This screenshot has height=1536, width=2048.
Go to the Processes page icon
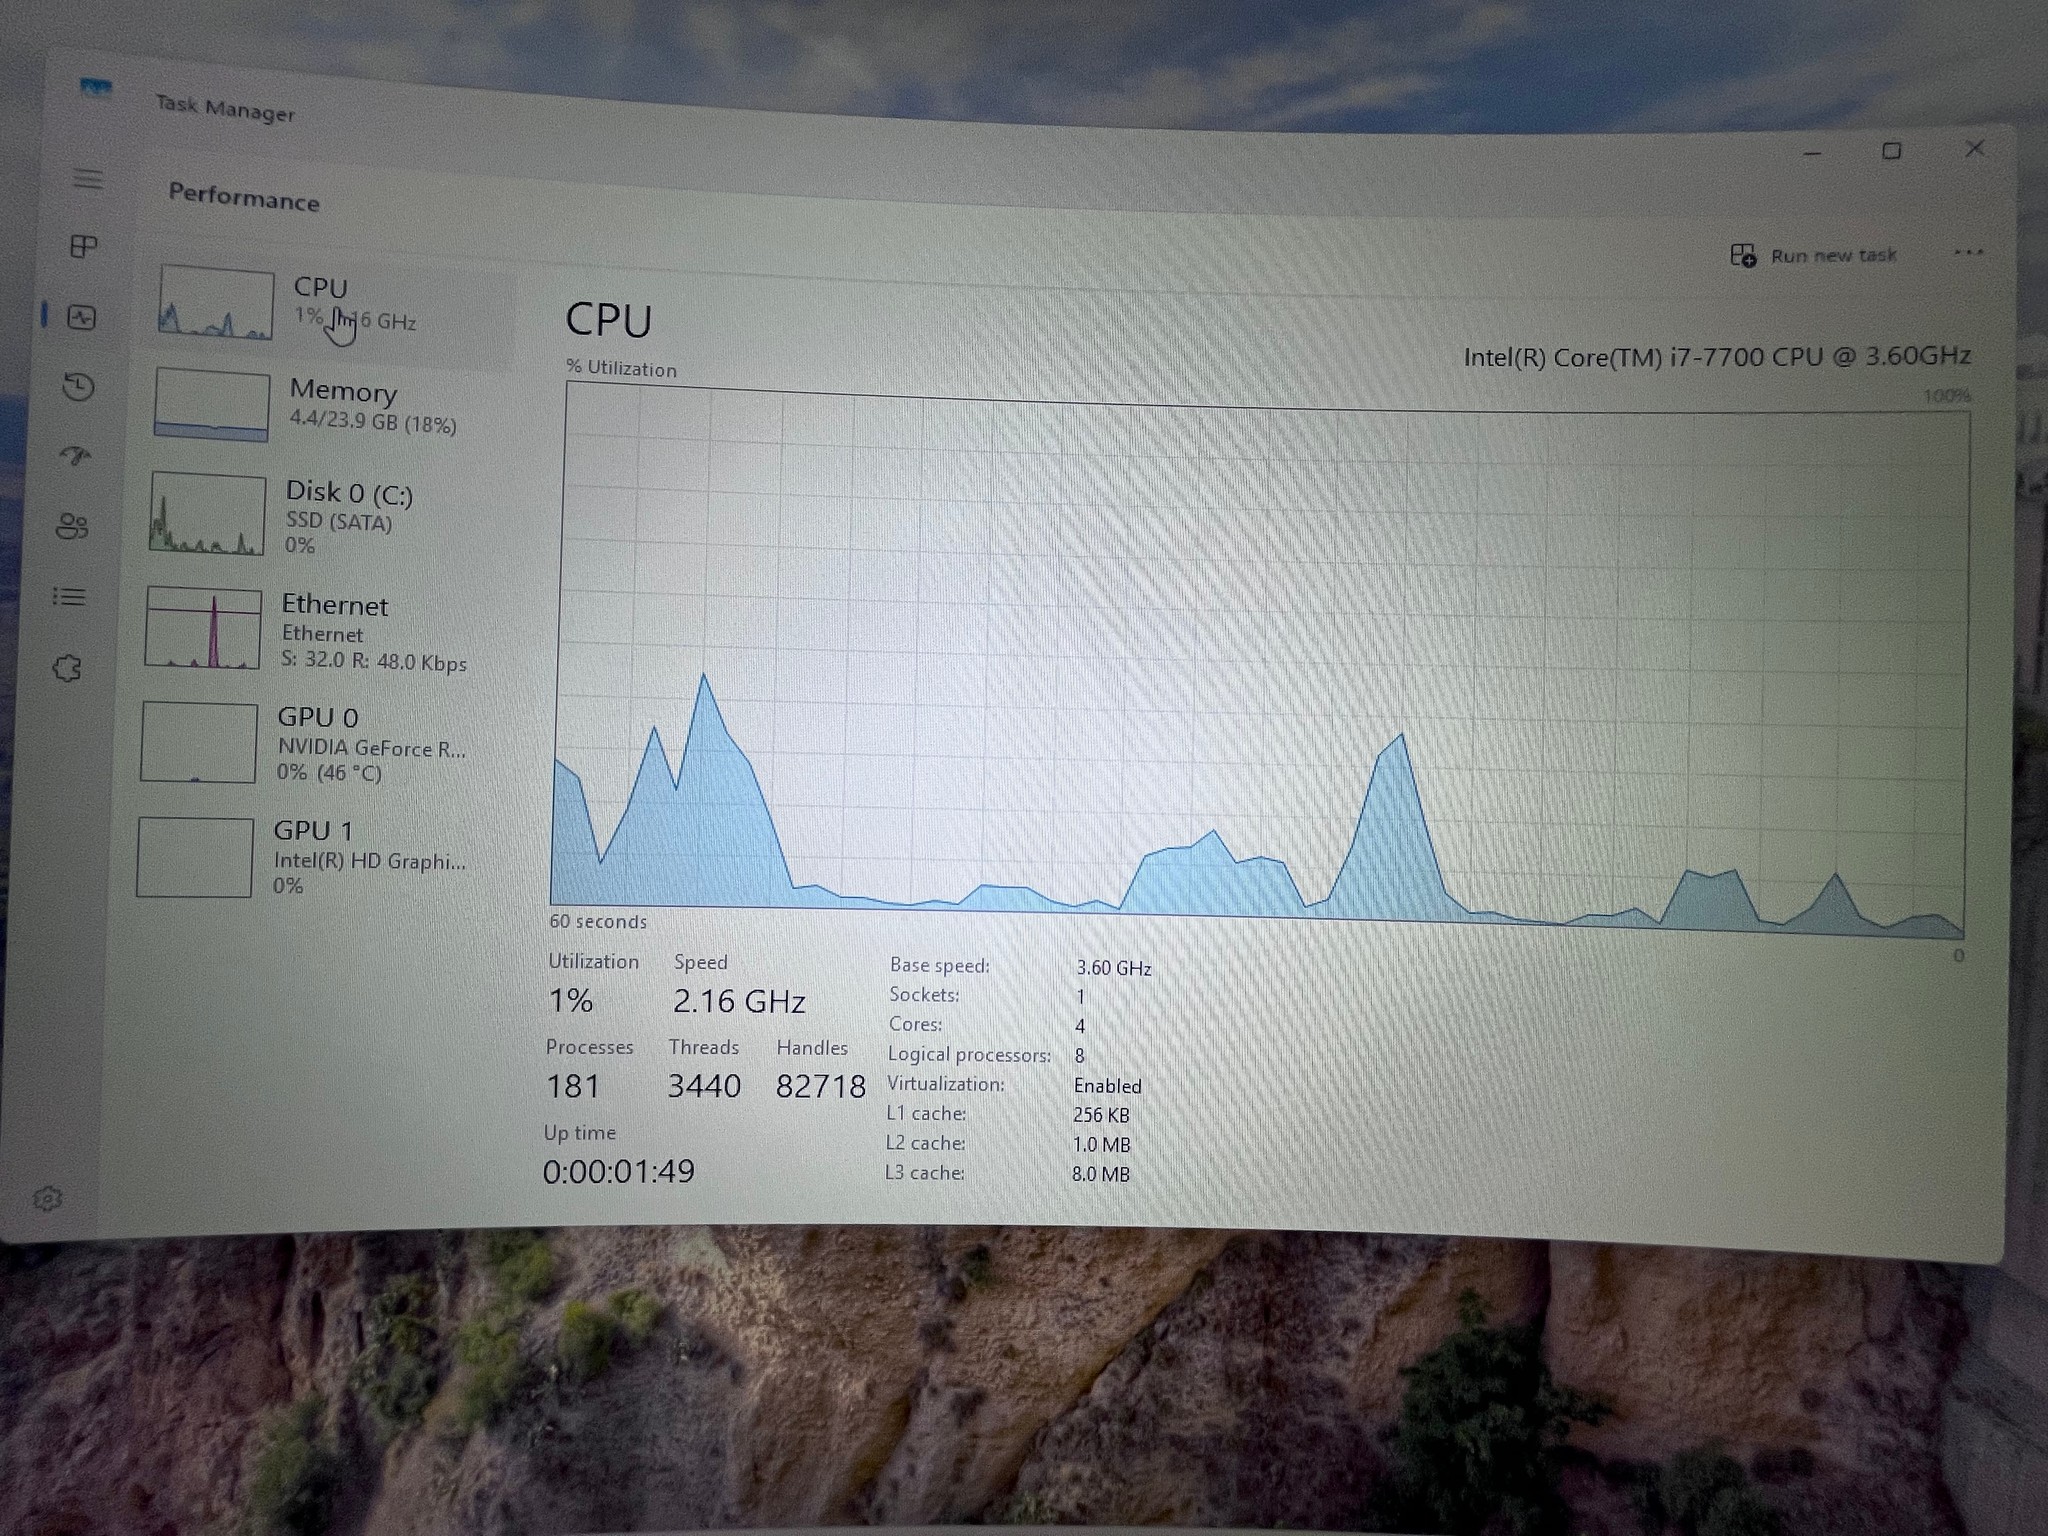(84, 246)
